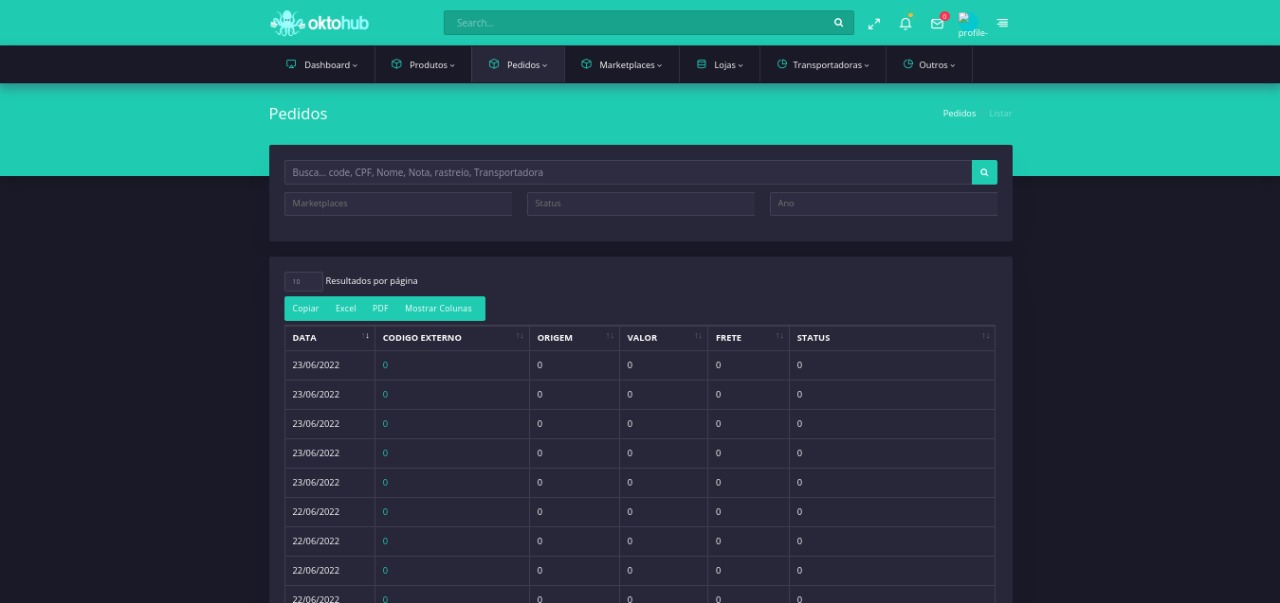The height and width of the screenshot is (603, 1280).
Task: Open the Ano filter dropdown
Action: point(883,204)
